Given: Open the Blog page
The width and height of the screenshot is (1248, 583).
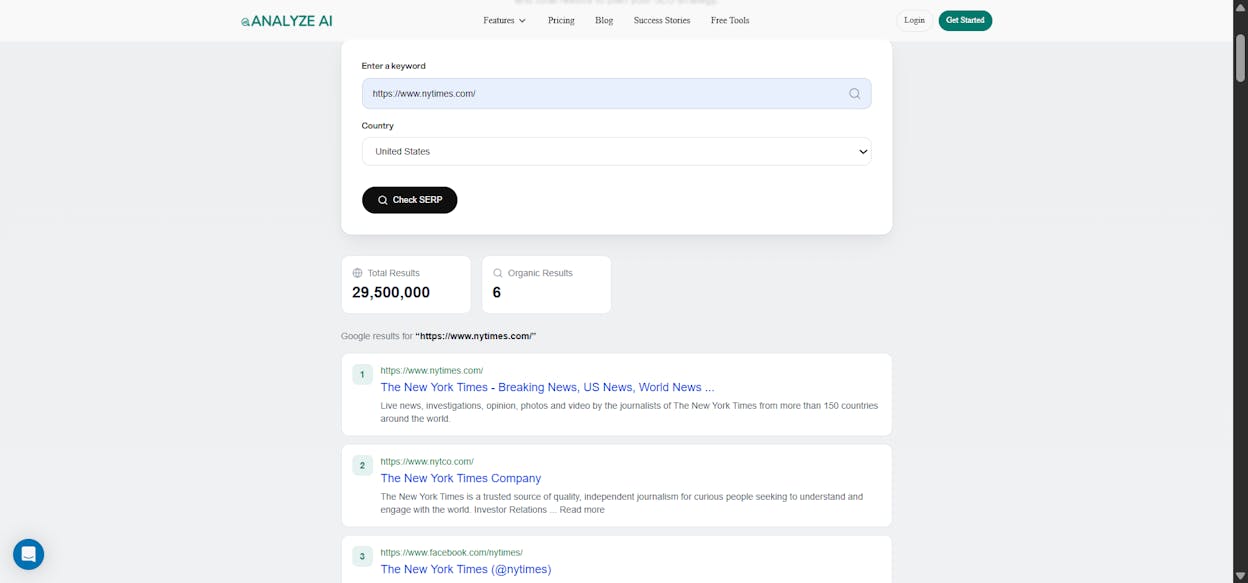Looking at the screenshot, I should (x=604, y=20).
